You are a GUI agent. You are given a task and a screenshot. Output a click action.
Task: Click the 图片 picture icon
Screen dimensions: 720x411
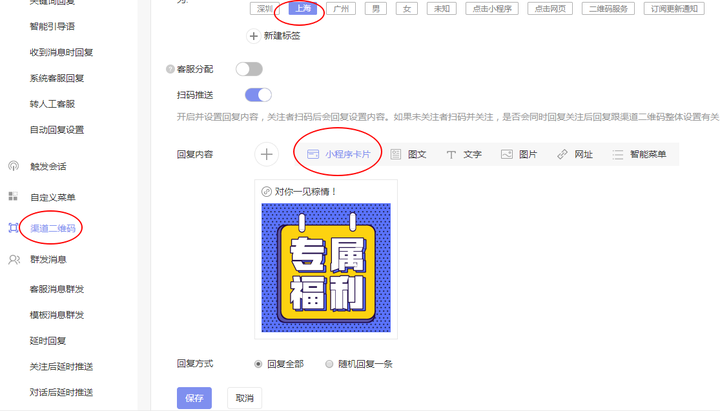(506, 154)
